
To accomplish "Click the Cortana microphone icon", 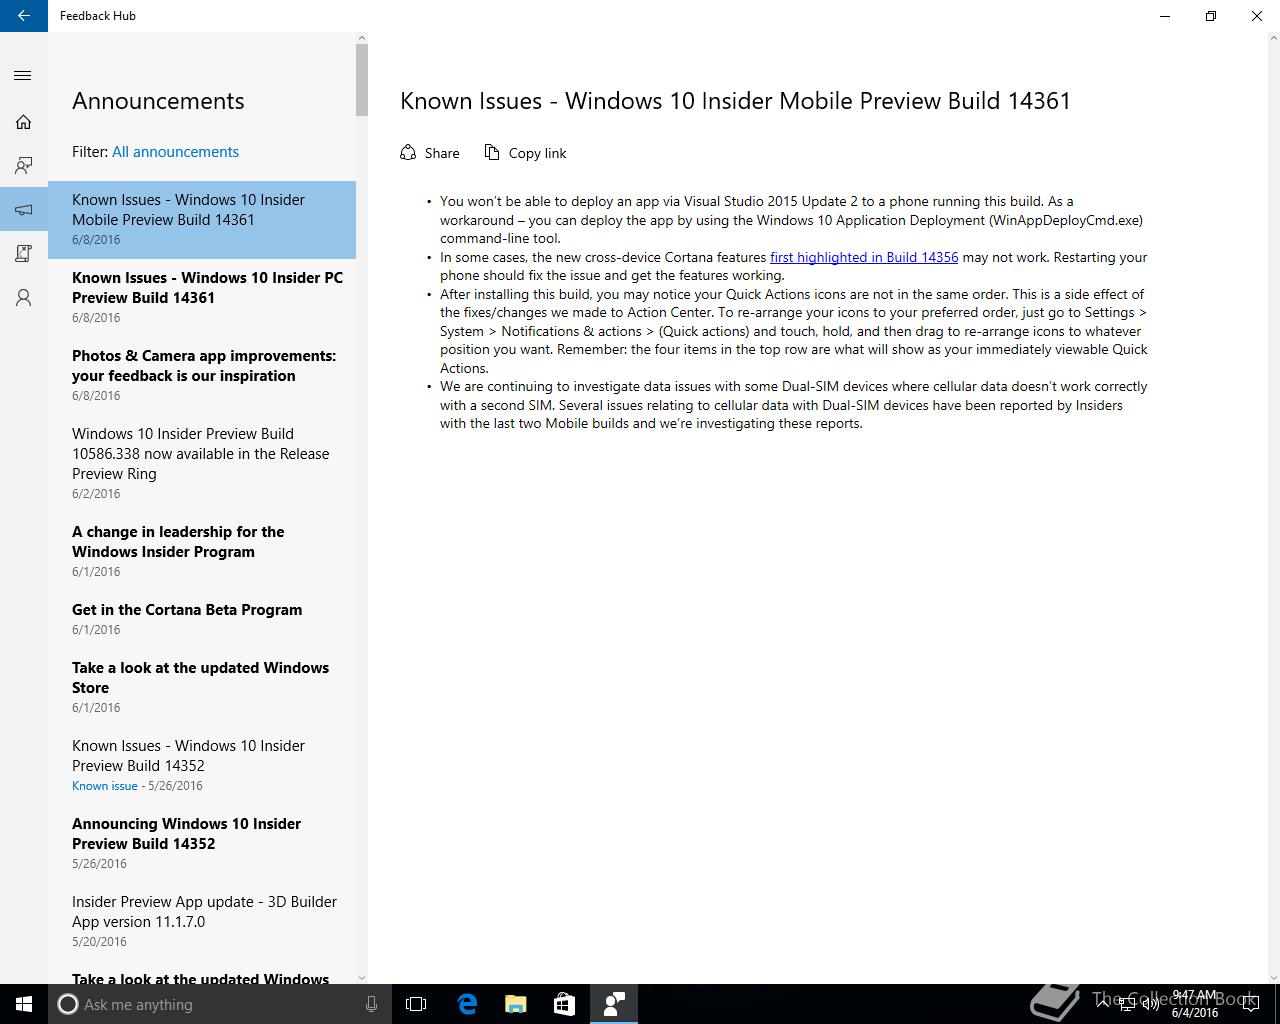I will (x=371, y=1004).
